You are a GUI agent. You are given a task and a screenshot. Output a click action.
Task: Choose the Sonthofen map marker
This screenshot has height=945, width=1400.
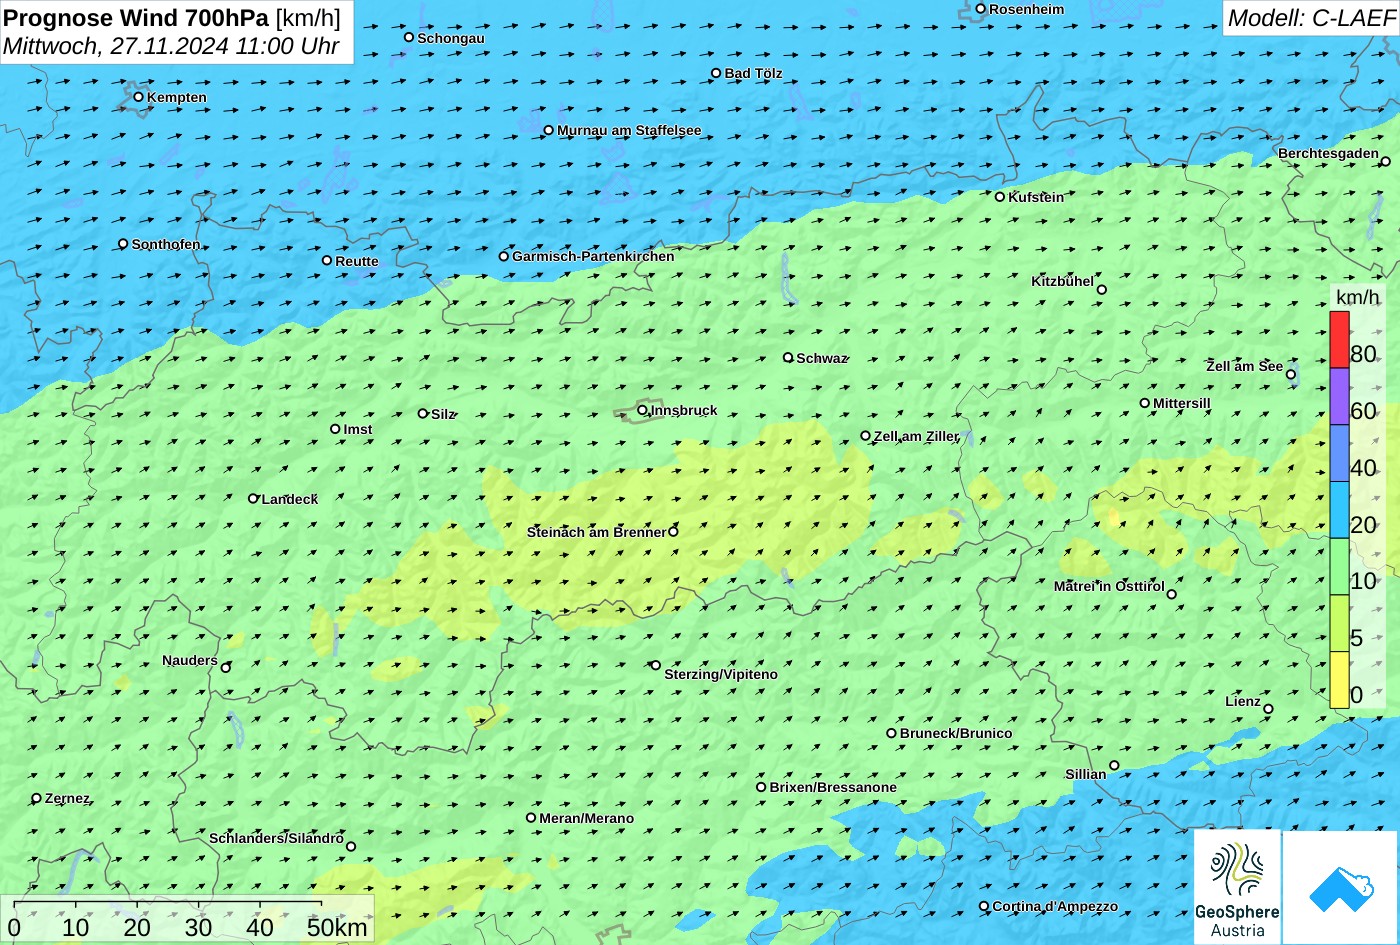click(x=124, y=244)
